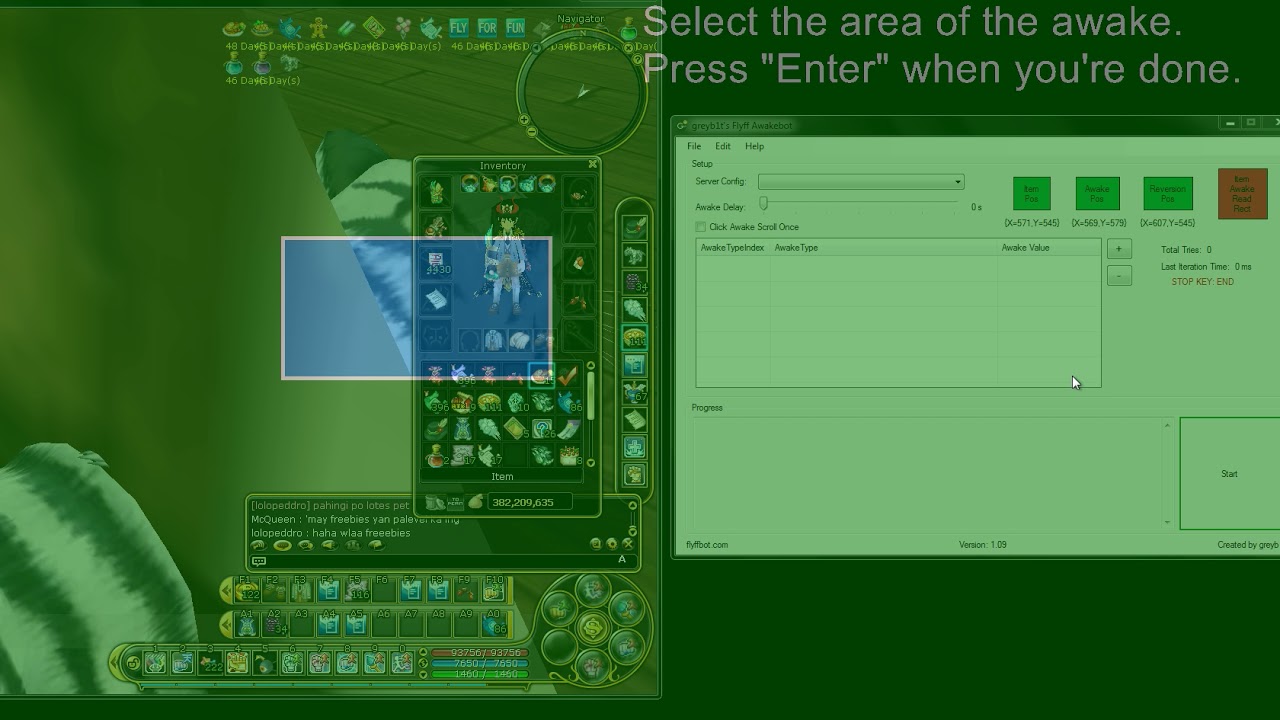Click the question-mark card item count 26
Viewport: 1280px width, 720px height.
(541, 430)
